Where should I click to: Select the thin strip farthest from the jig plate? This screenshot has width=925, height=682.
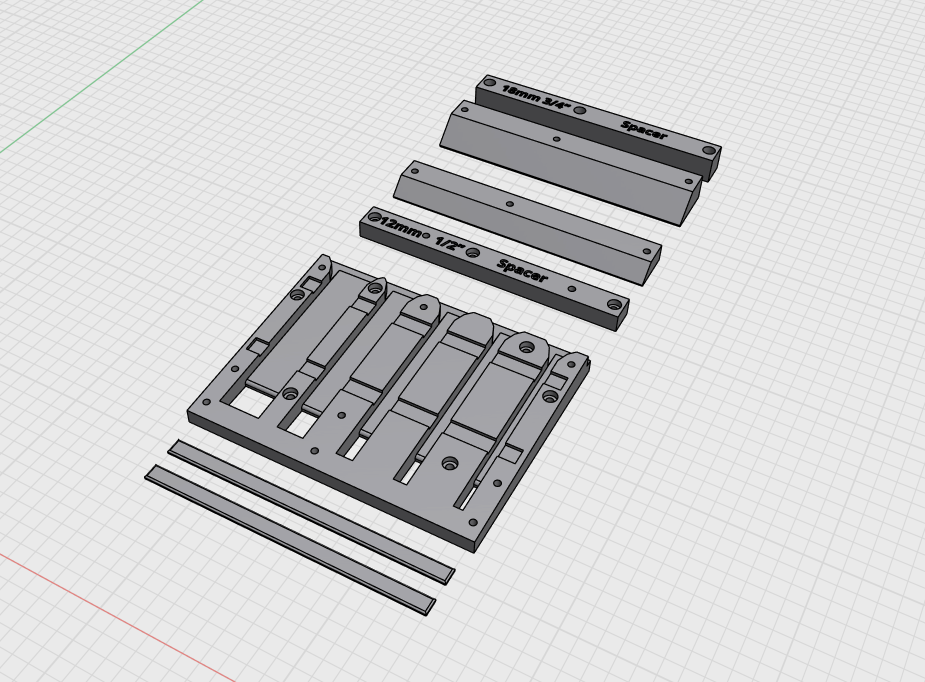(x=290, y=539)
